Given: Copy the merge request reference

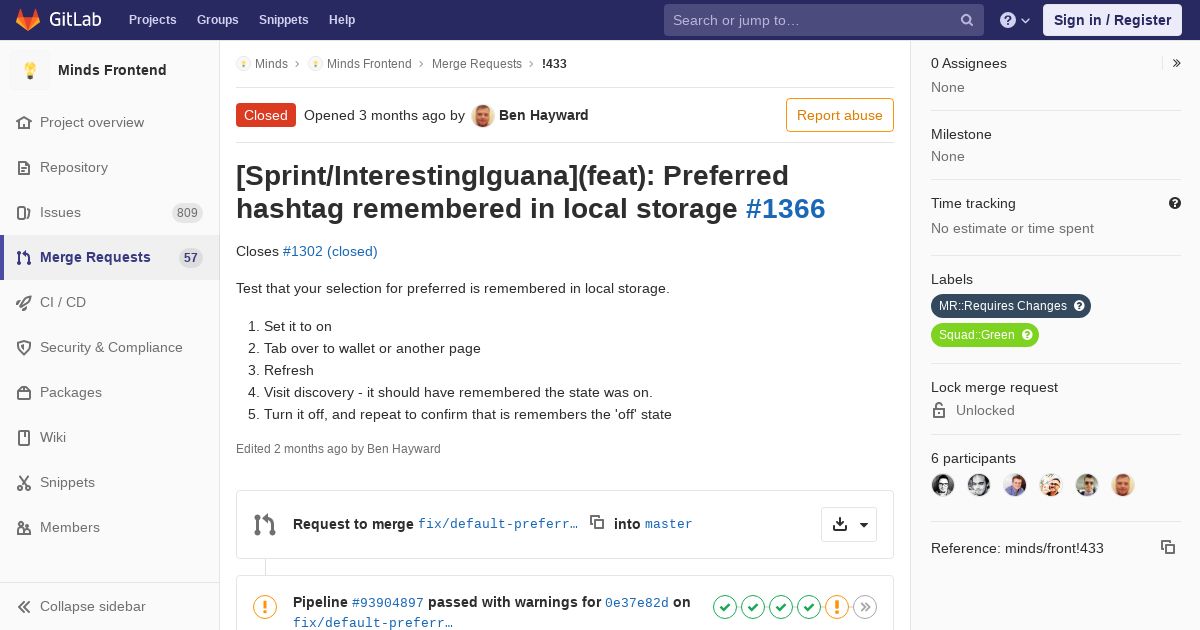Looking at the screenshot, I should coord(1167,547).
